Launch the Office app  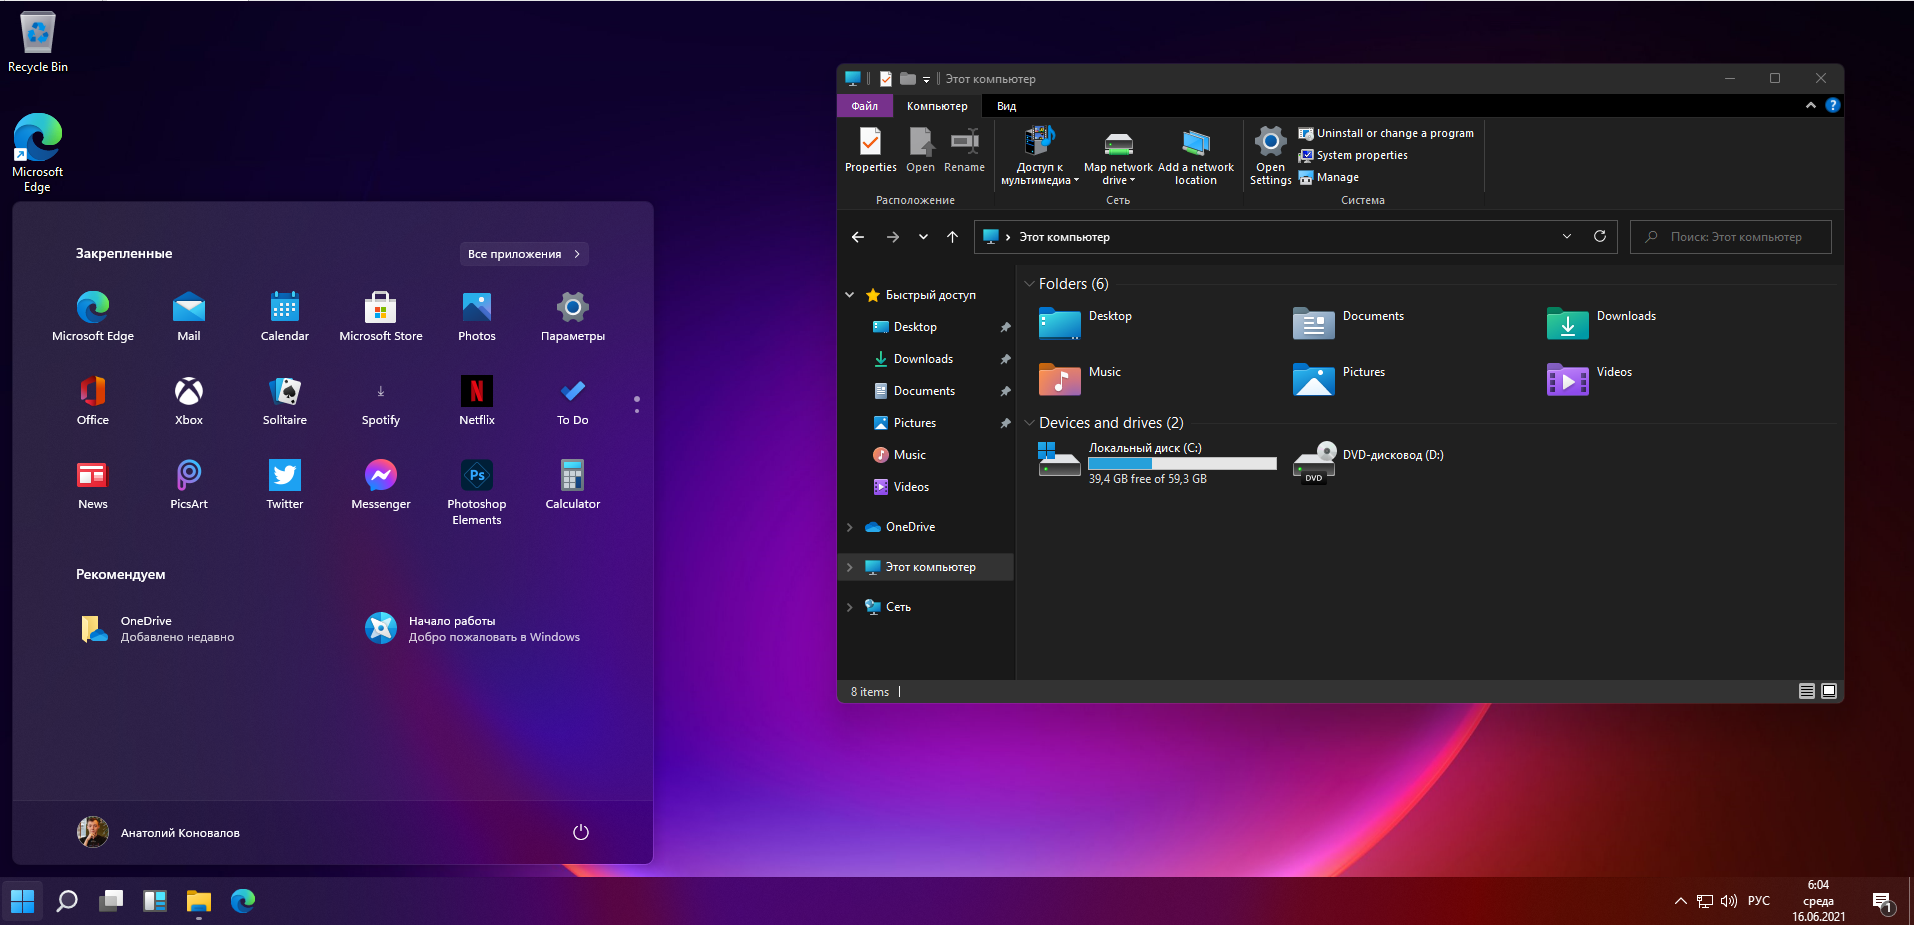click(x=93, y=400)
